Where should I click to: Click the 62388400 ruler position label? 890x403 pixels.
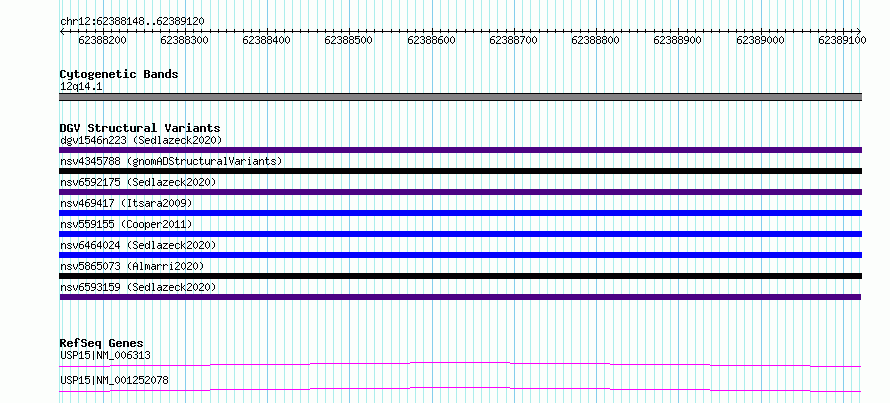(266, 40)
